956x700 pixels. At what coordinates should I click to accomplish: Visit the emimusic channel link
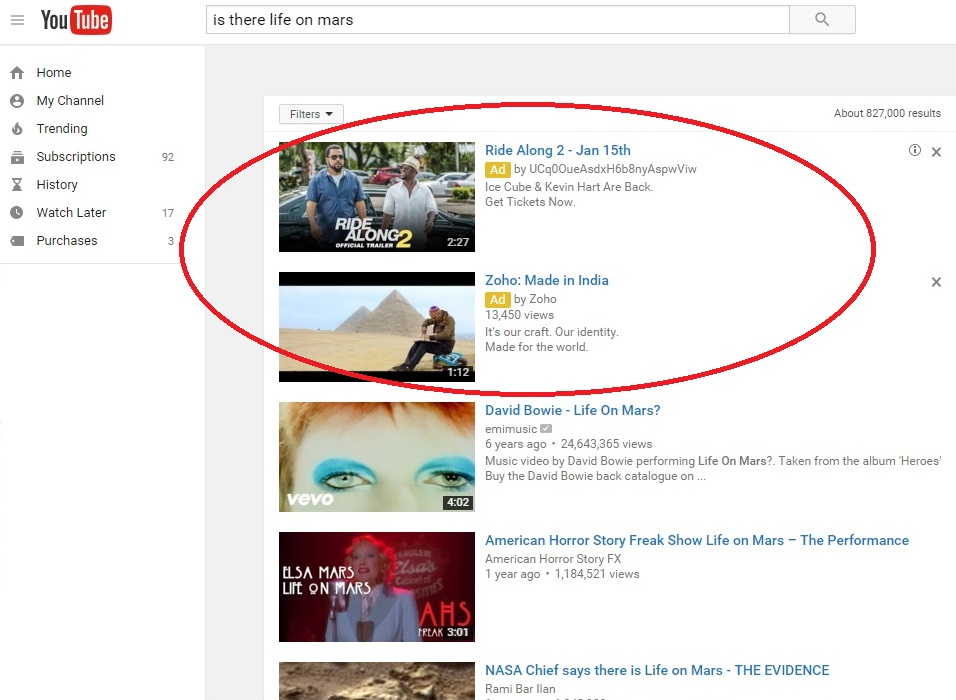pyautogui.click(x=511, y=429)
